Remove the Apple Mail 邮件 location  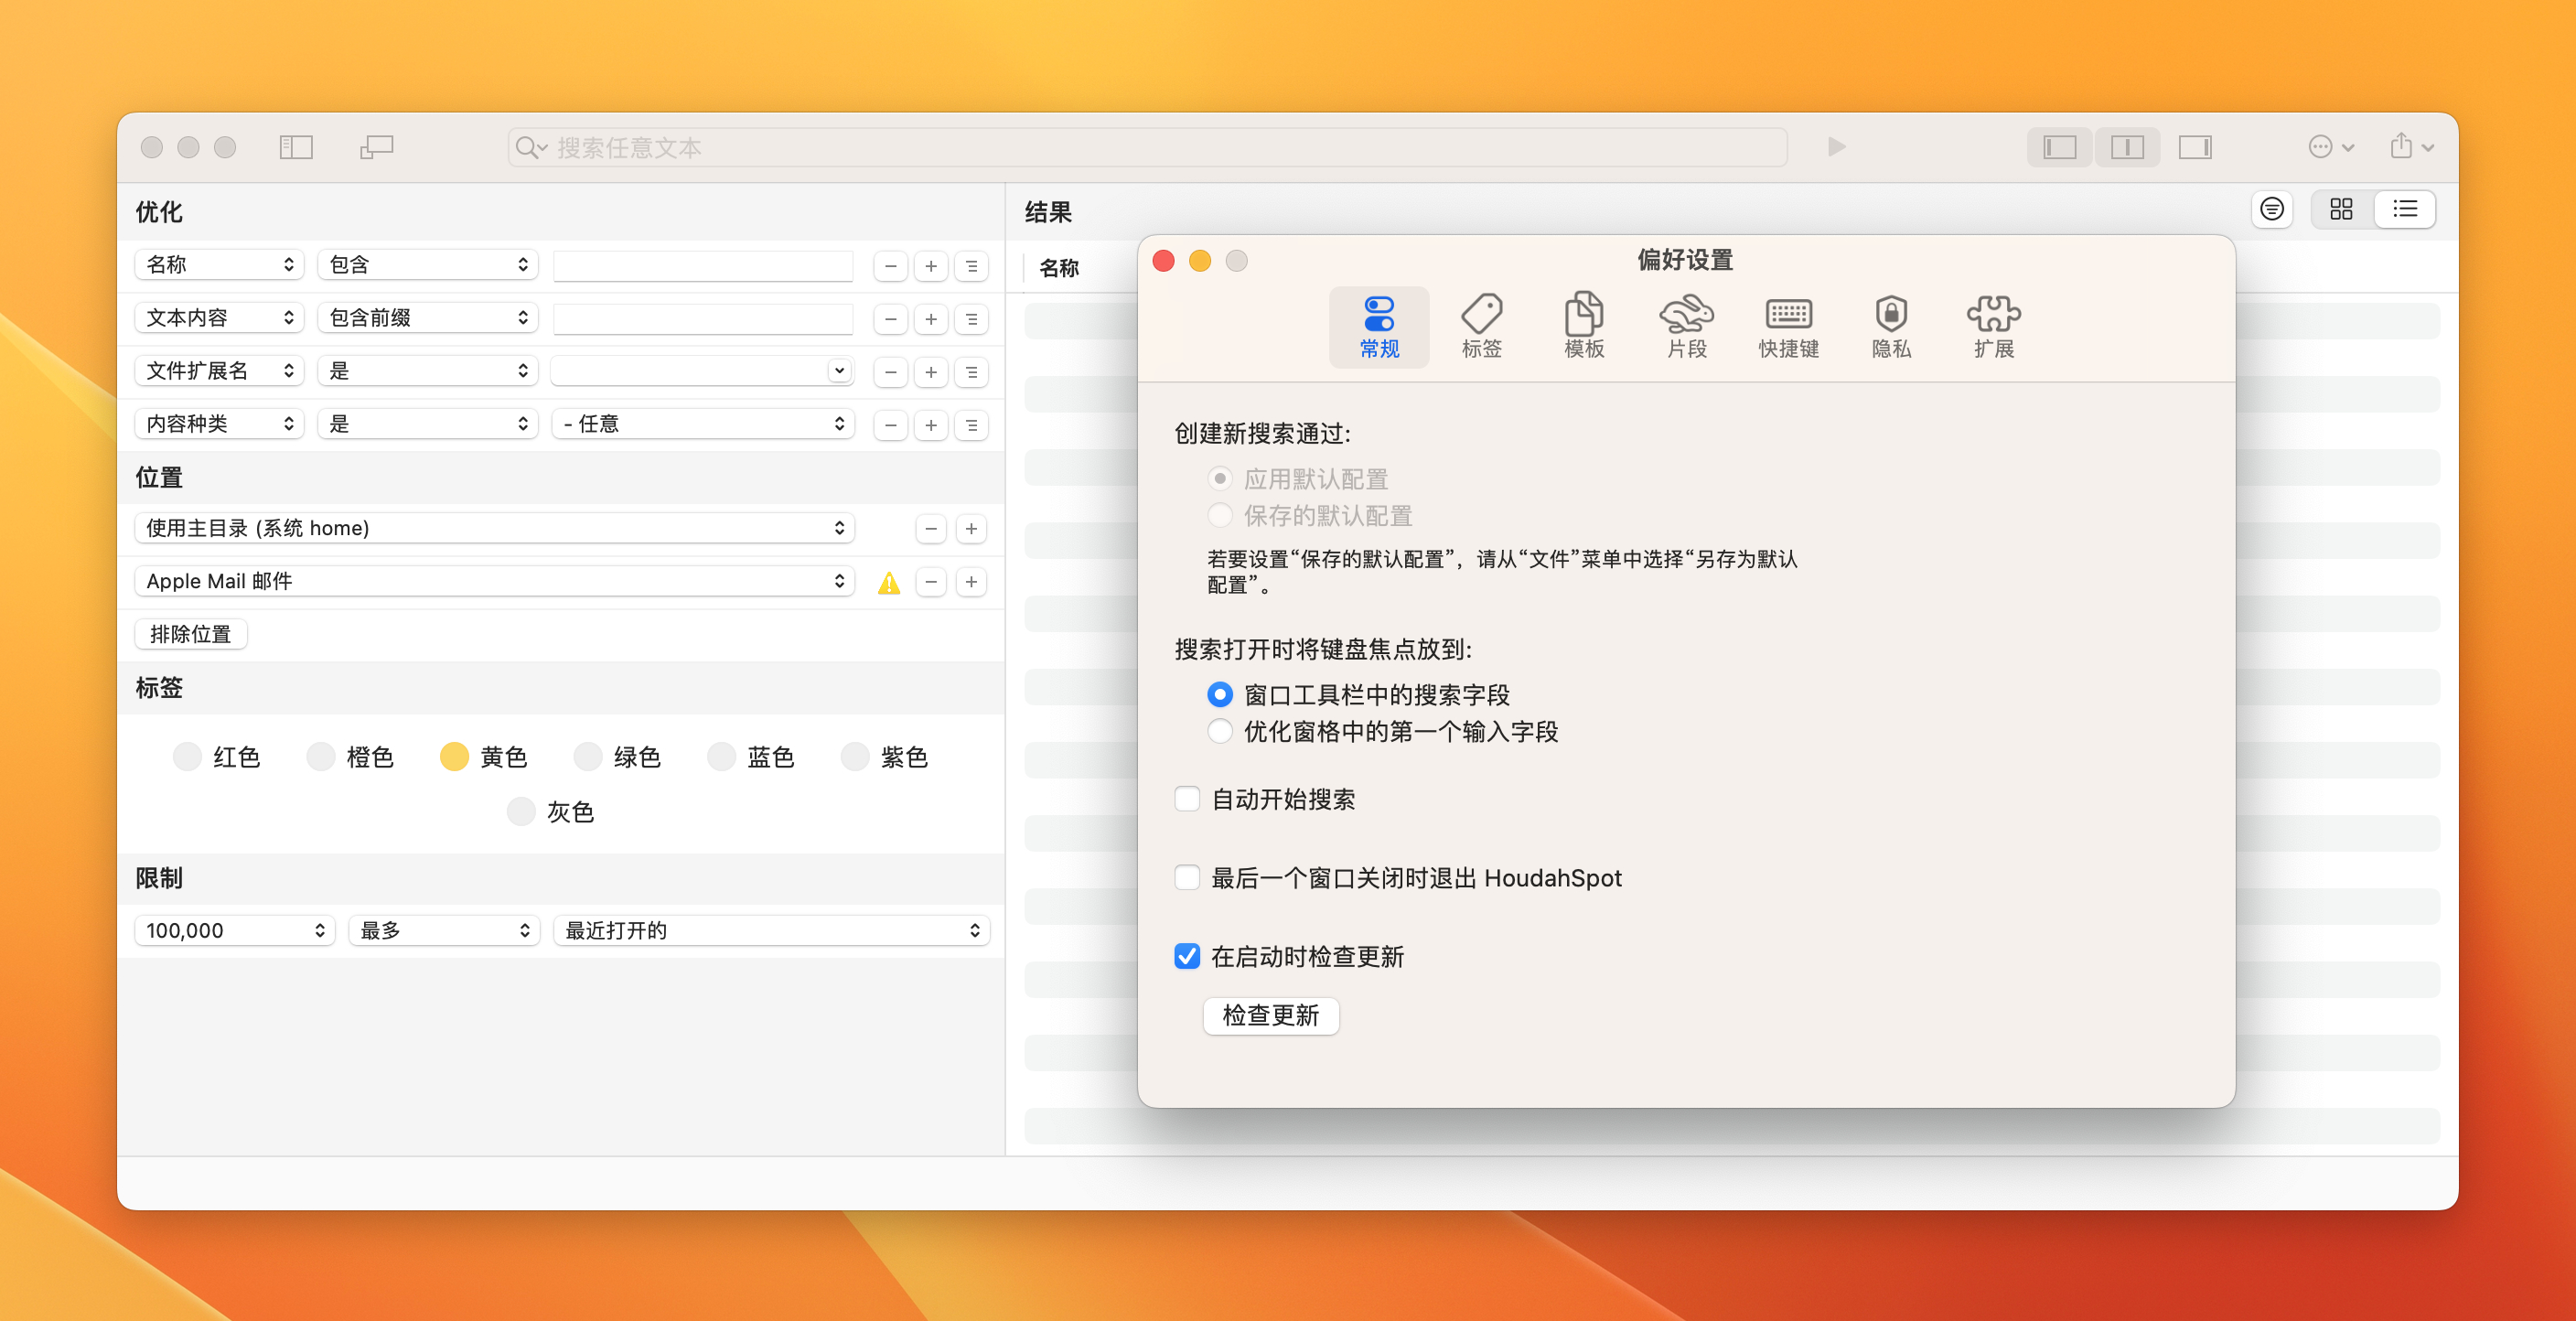point(931,582)
